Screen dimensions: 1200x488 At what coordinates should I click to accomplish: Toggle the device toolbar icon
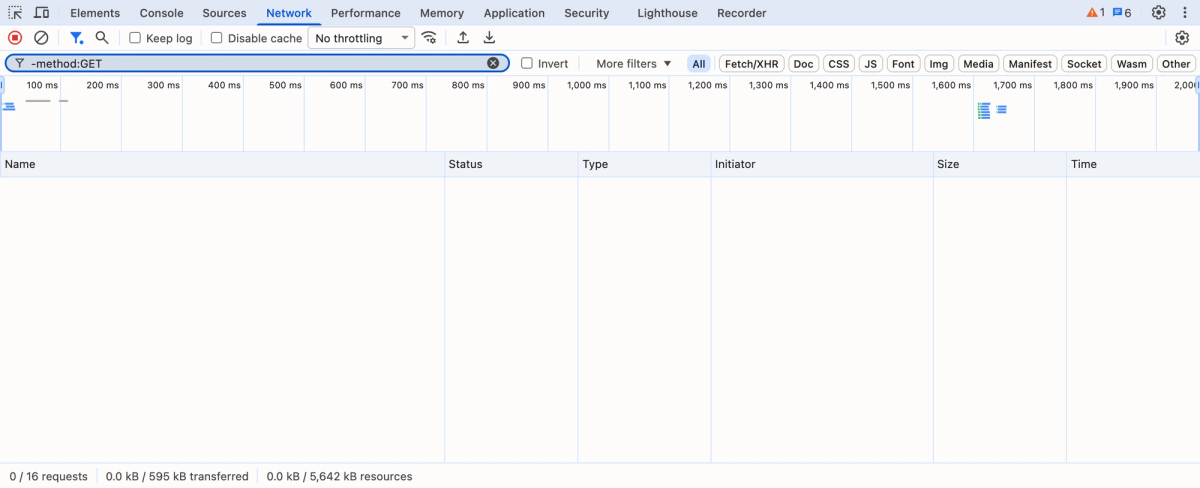point(42,13)
